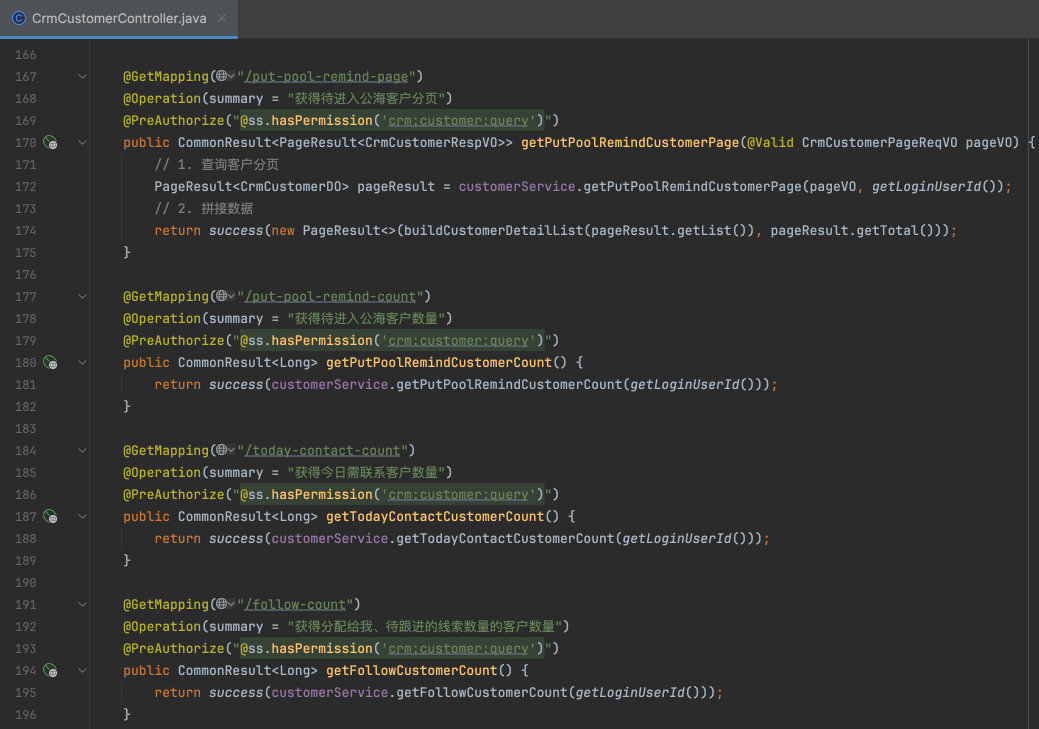Click globe icon before /follow-count URL
The height and width of the screenshot is (729, 1039).
point(221,604)
